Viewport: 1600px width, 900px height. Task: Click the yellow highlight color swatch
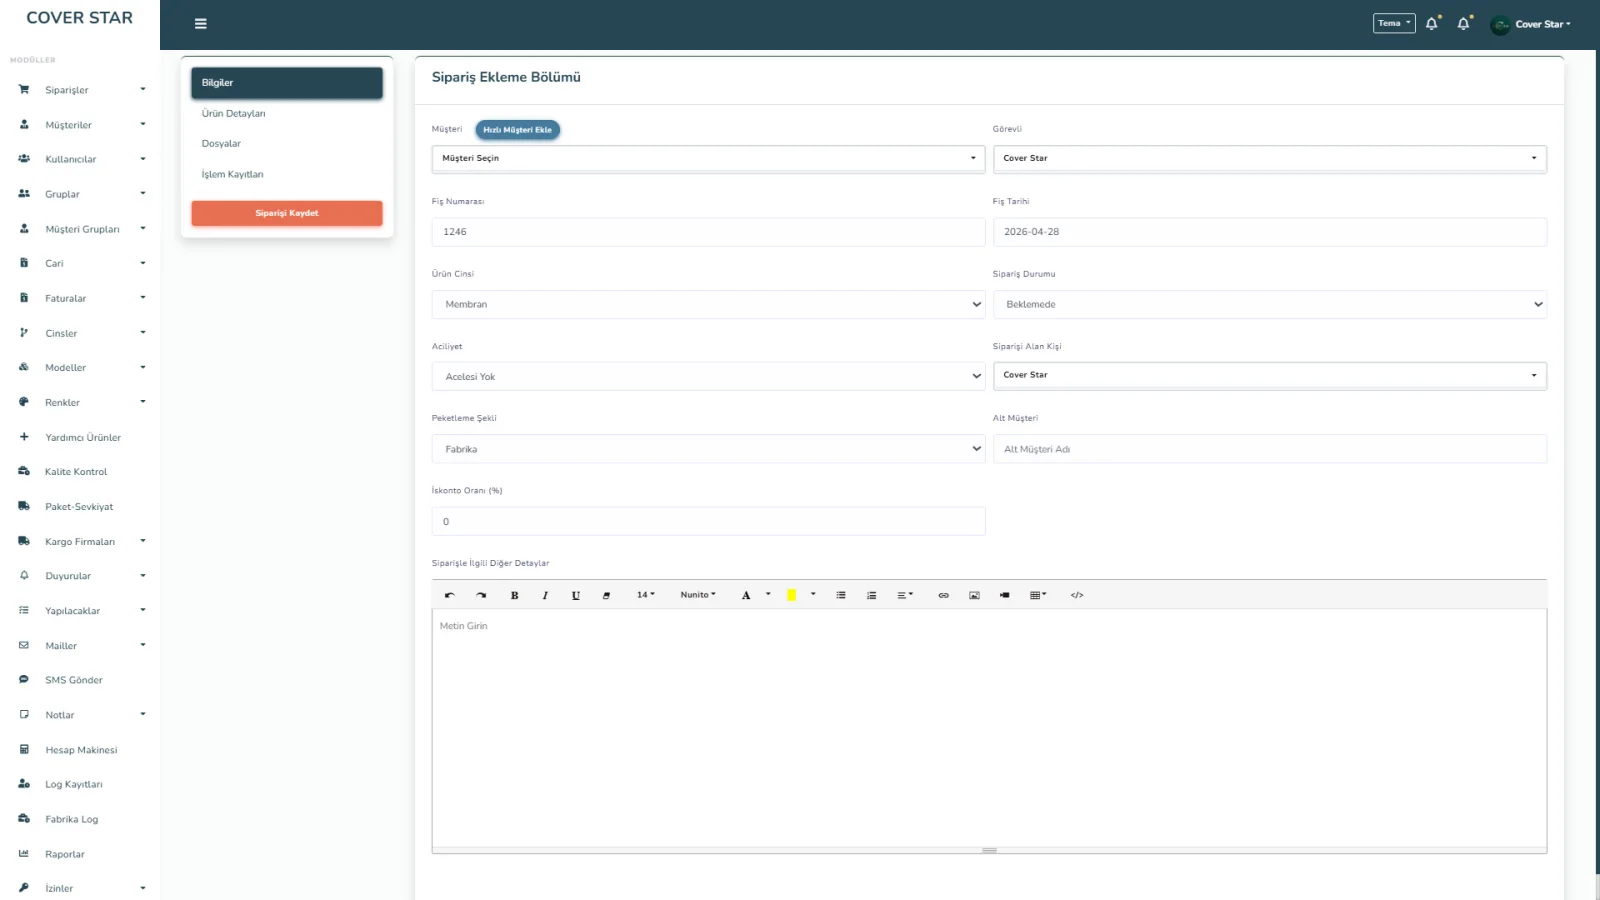coord(791,595)
